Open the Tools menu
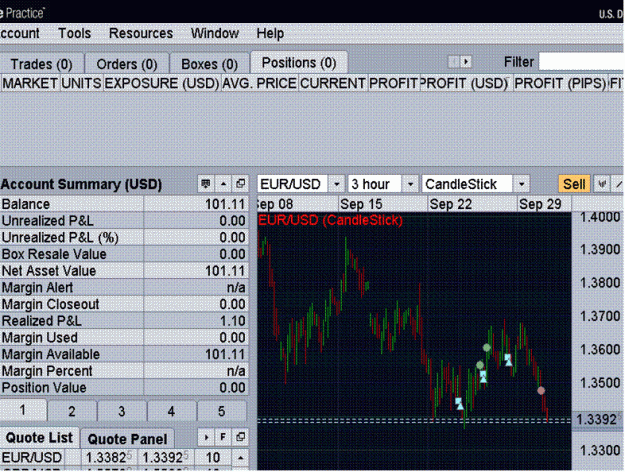 coord(75,33)
